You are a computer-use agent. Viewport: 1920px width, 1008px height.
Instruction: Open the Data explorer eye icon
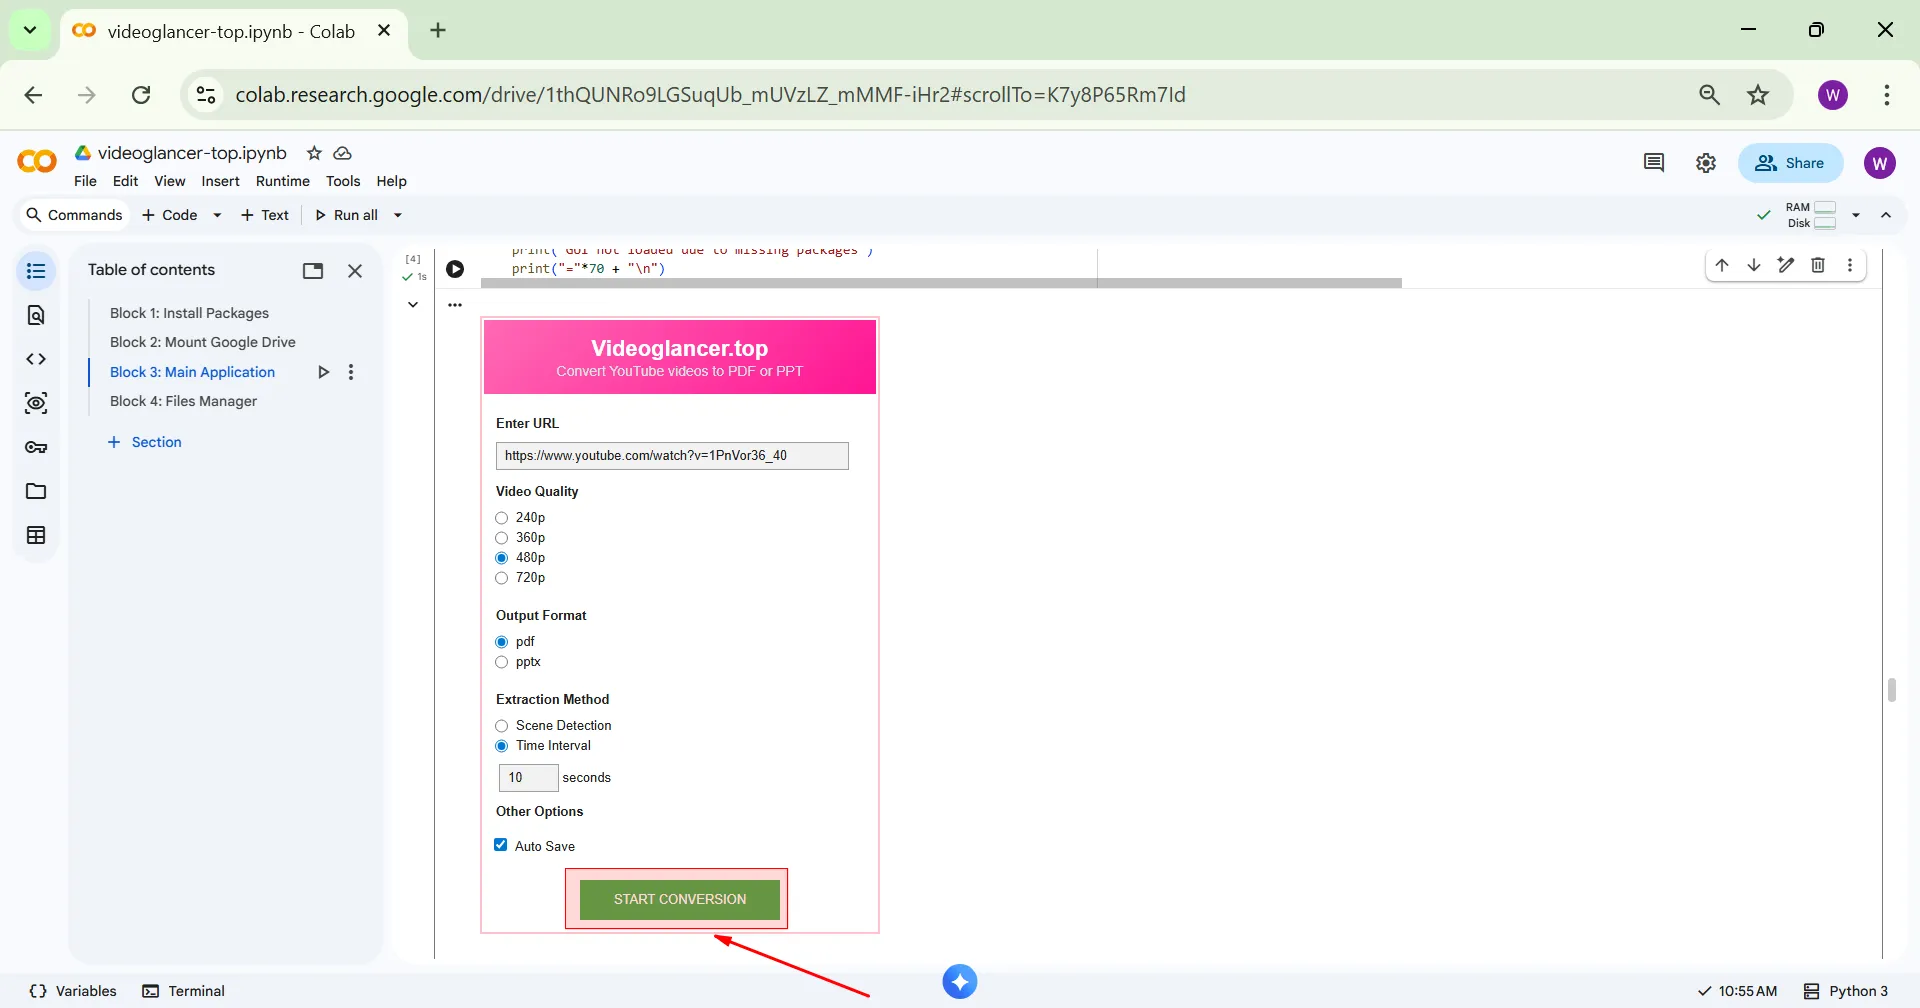[36, 403]
